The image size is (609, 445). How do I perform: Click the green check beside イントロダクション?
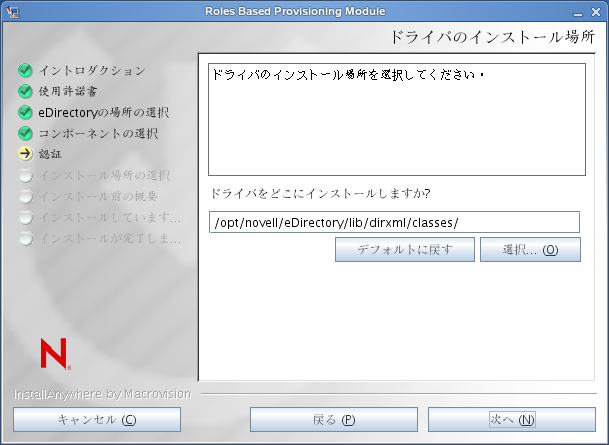click(x=25, y=70)
